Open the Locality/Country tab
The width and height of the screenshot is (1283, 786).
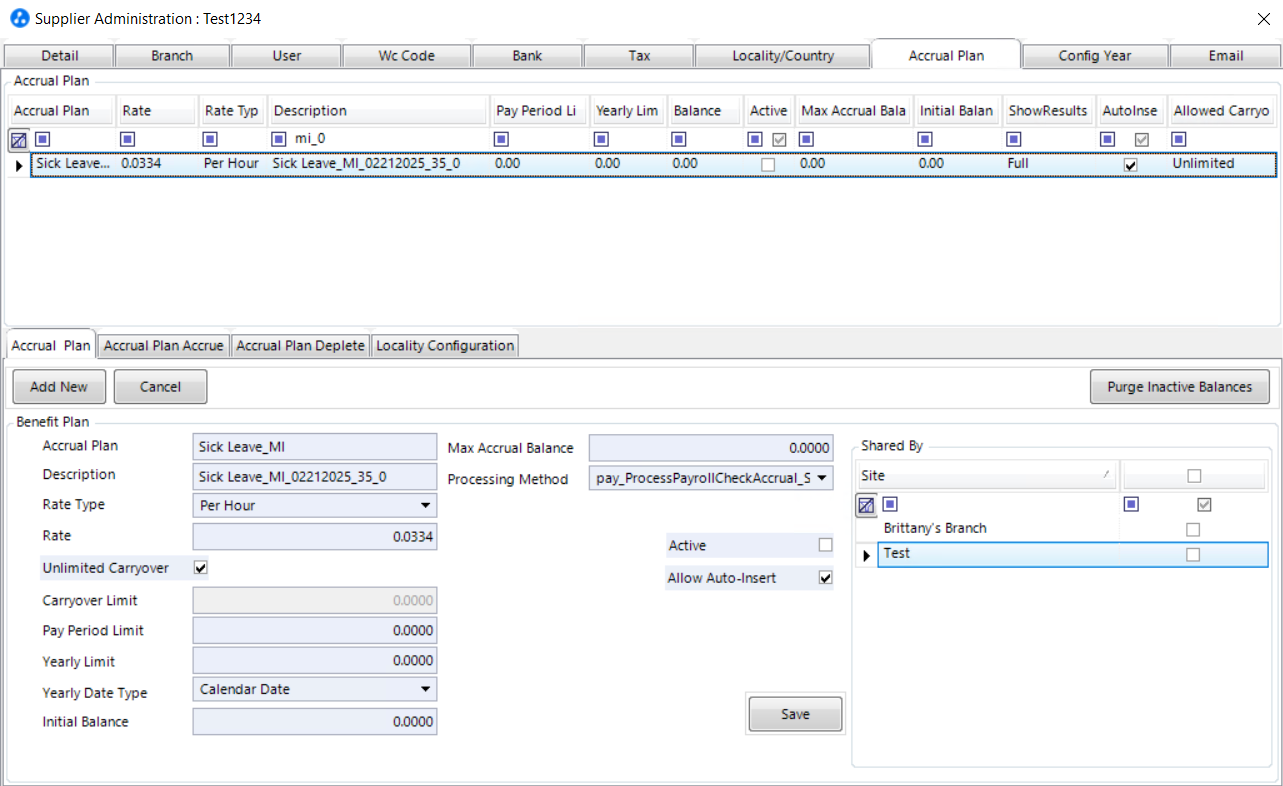(x=783, y=55)
